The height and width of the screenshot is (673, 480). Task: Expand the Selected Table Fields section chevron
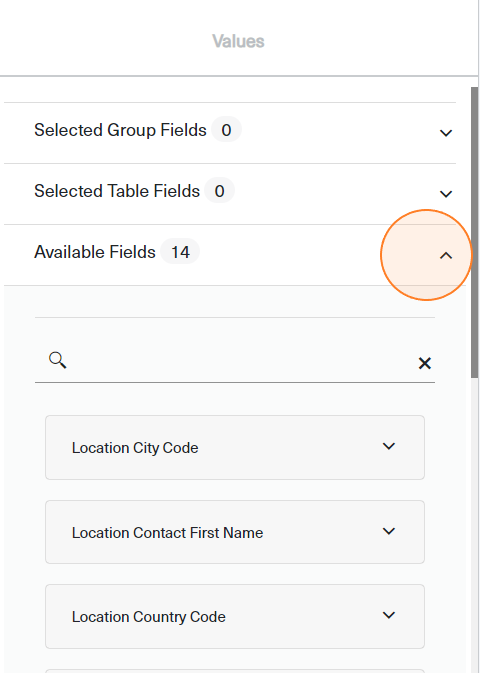coord(446,194)
